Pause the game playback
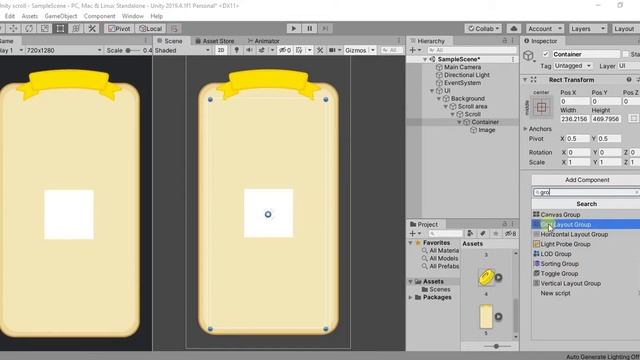Viewport: 640px width, 360px height. click(309, 29)
